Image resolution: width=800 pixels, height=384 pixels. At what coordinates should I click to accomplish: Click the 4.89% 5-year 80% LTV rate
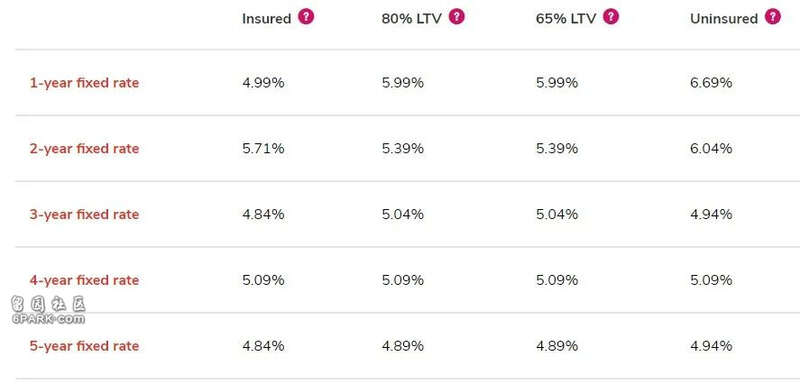click(403, 346)
